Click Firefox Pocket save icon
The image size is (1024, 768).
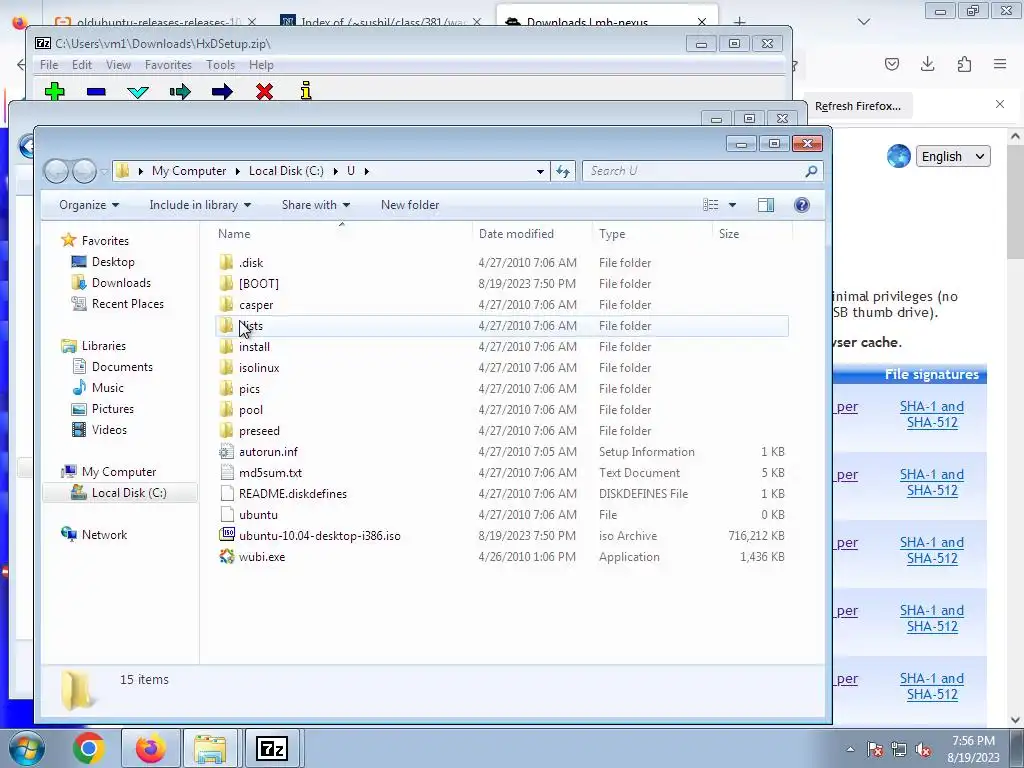[891, 64]
